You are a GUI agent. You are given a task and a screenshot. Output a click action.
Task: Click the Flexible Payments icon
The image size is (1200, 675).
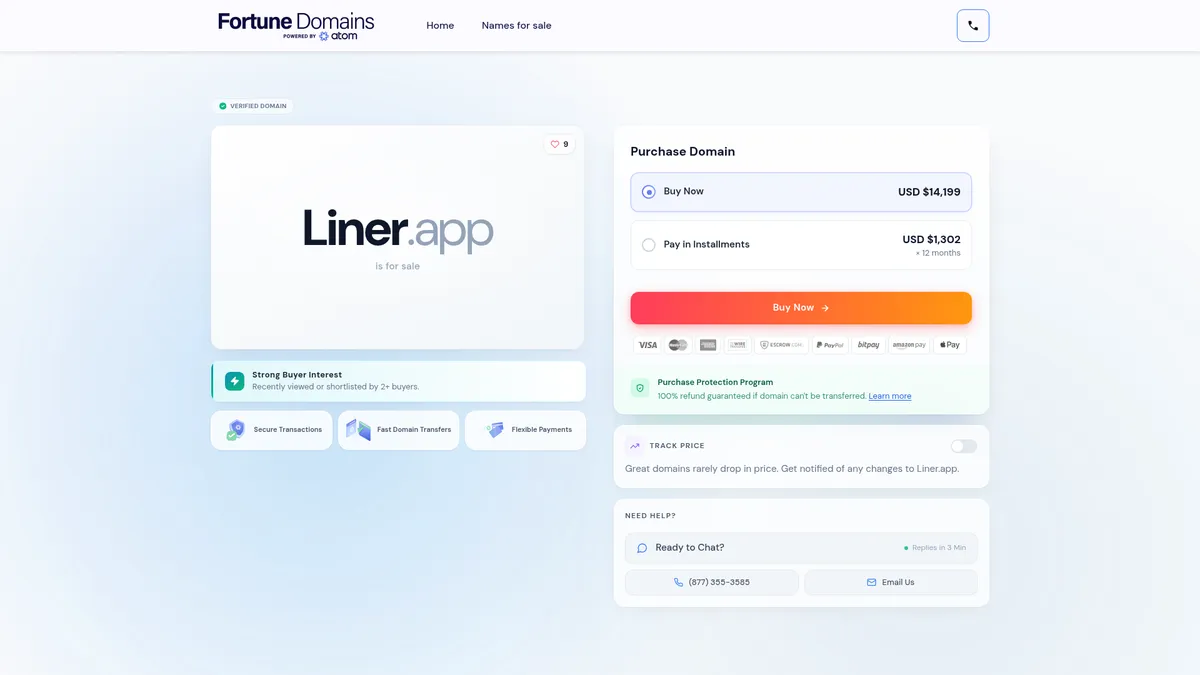pos(495,430)
